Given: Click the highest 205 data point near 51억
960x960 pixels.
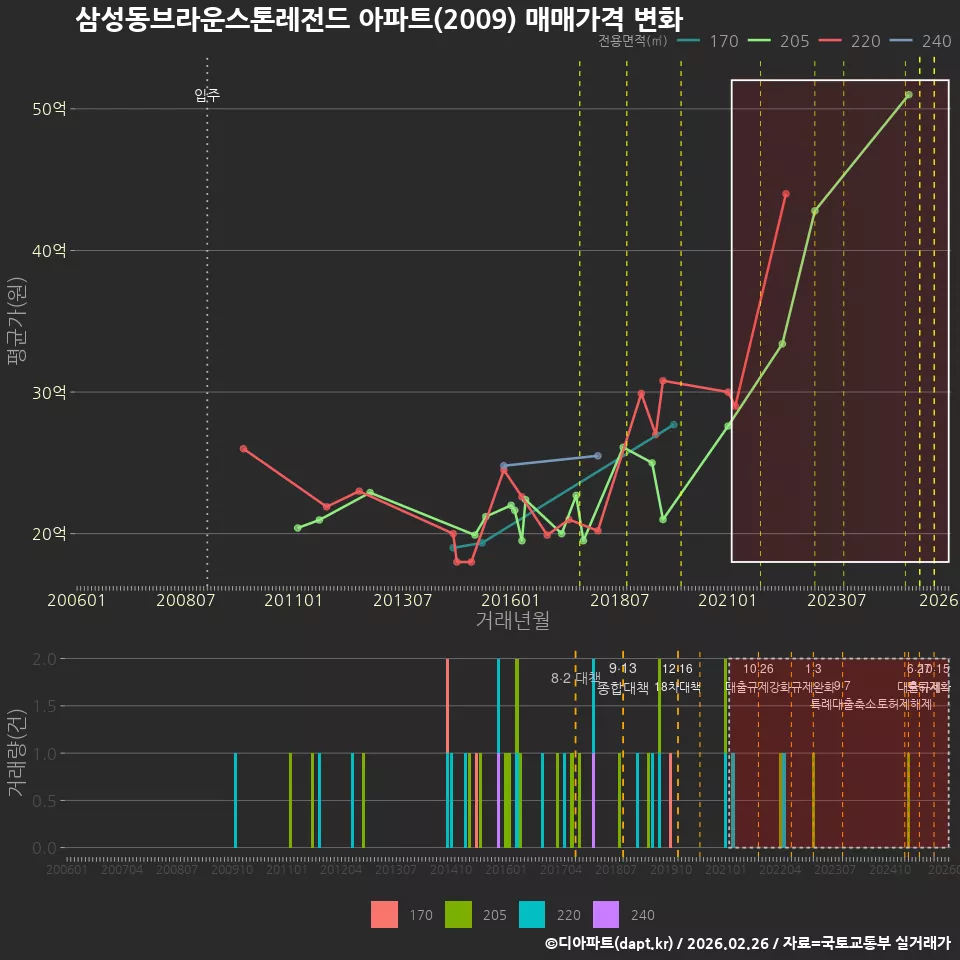Looking at the screenshot, I should (909, 95).
